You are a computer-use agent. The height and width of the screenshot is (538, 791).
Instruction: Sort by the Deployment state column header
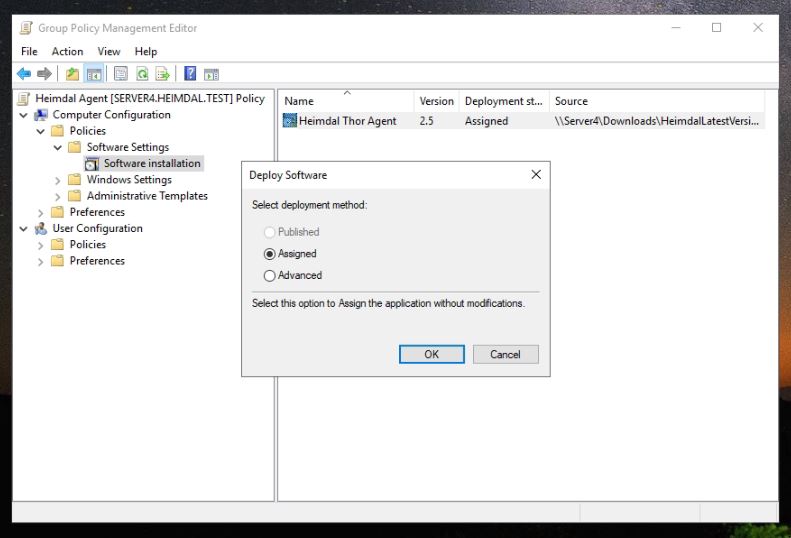[504, 101]
